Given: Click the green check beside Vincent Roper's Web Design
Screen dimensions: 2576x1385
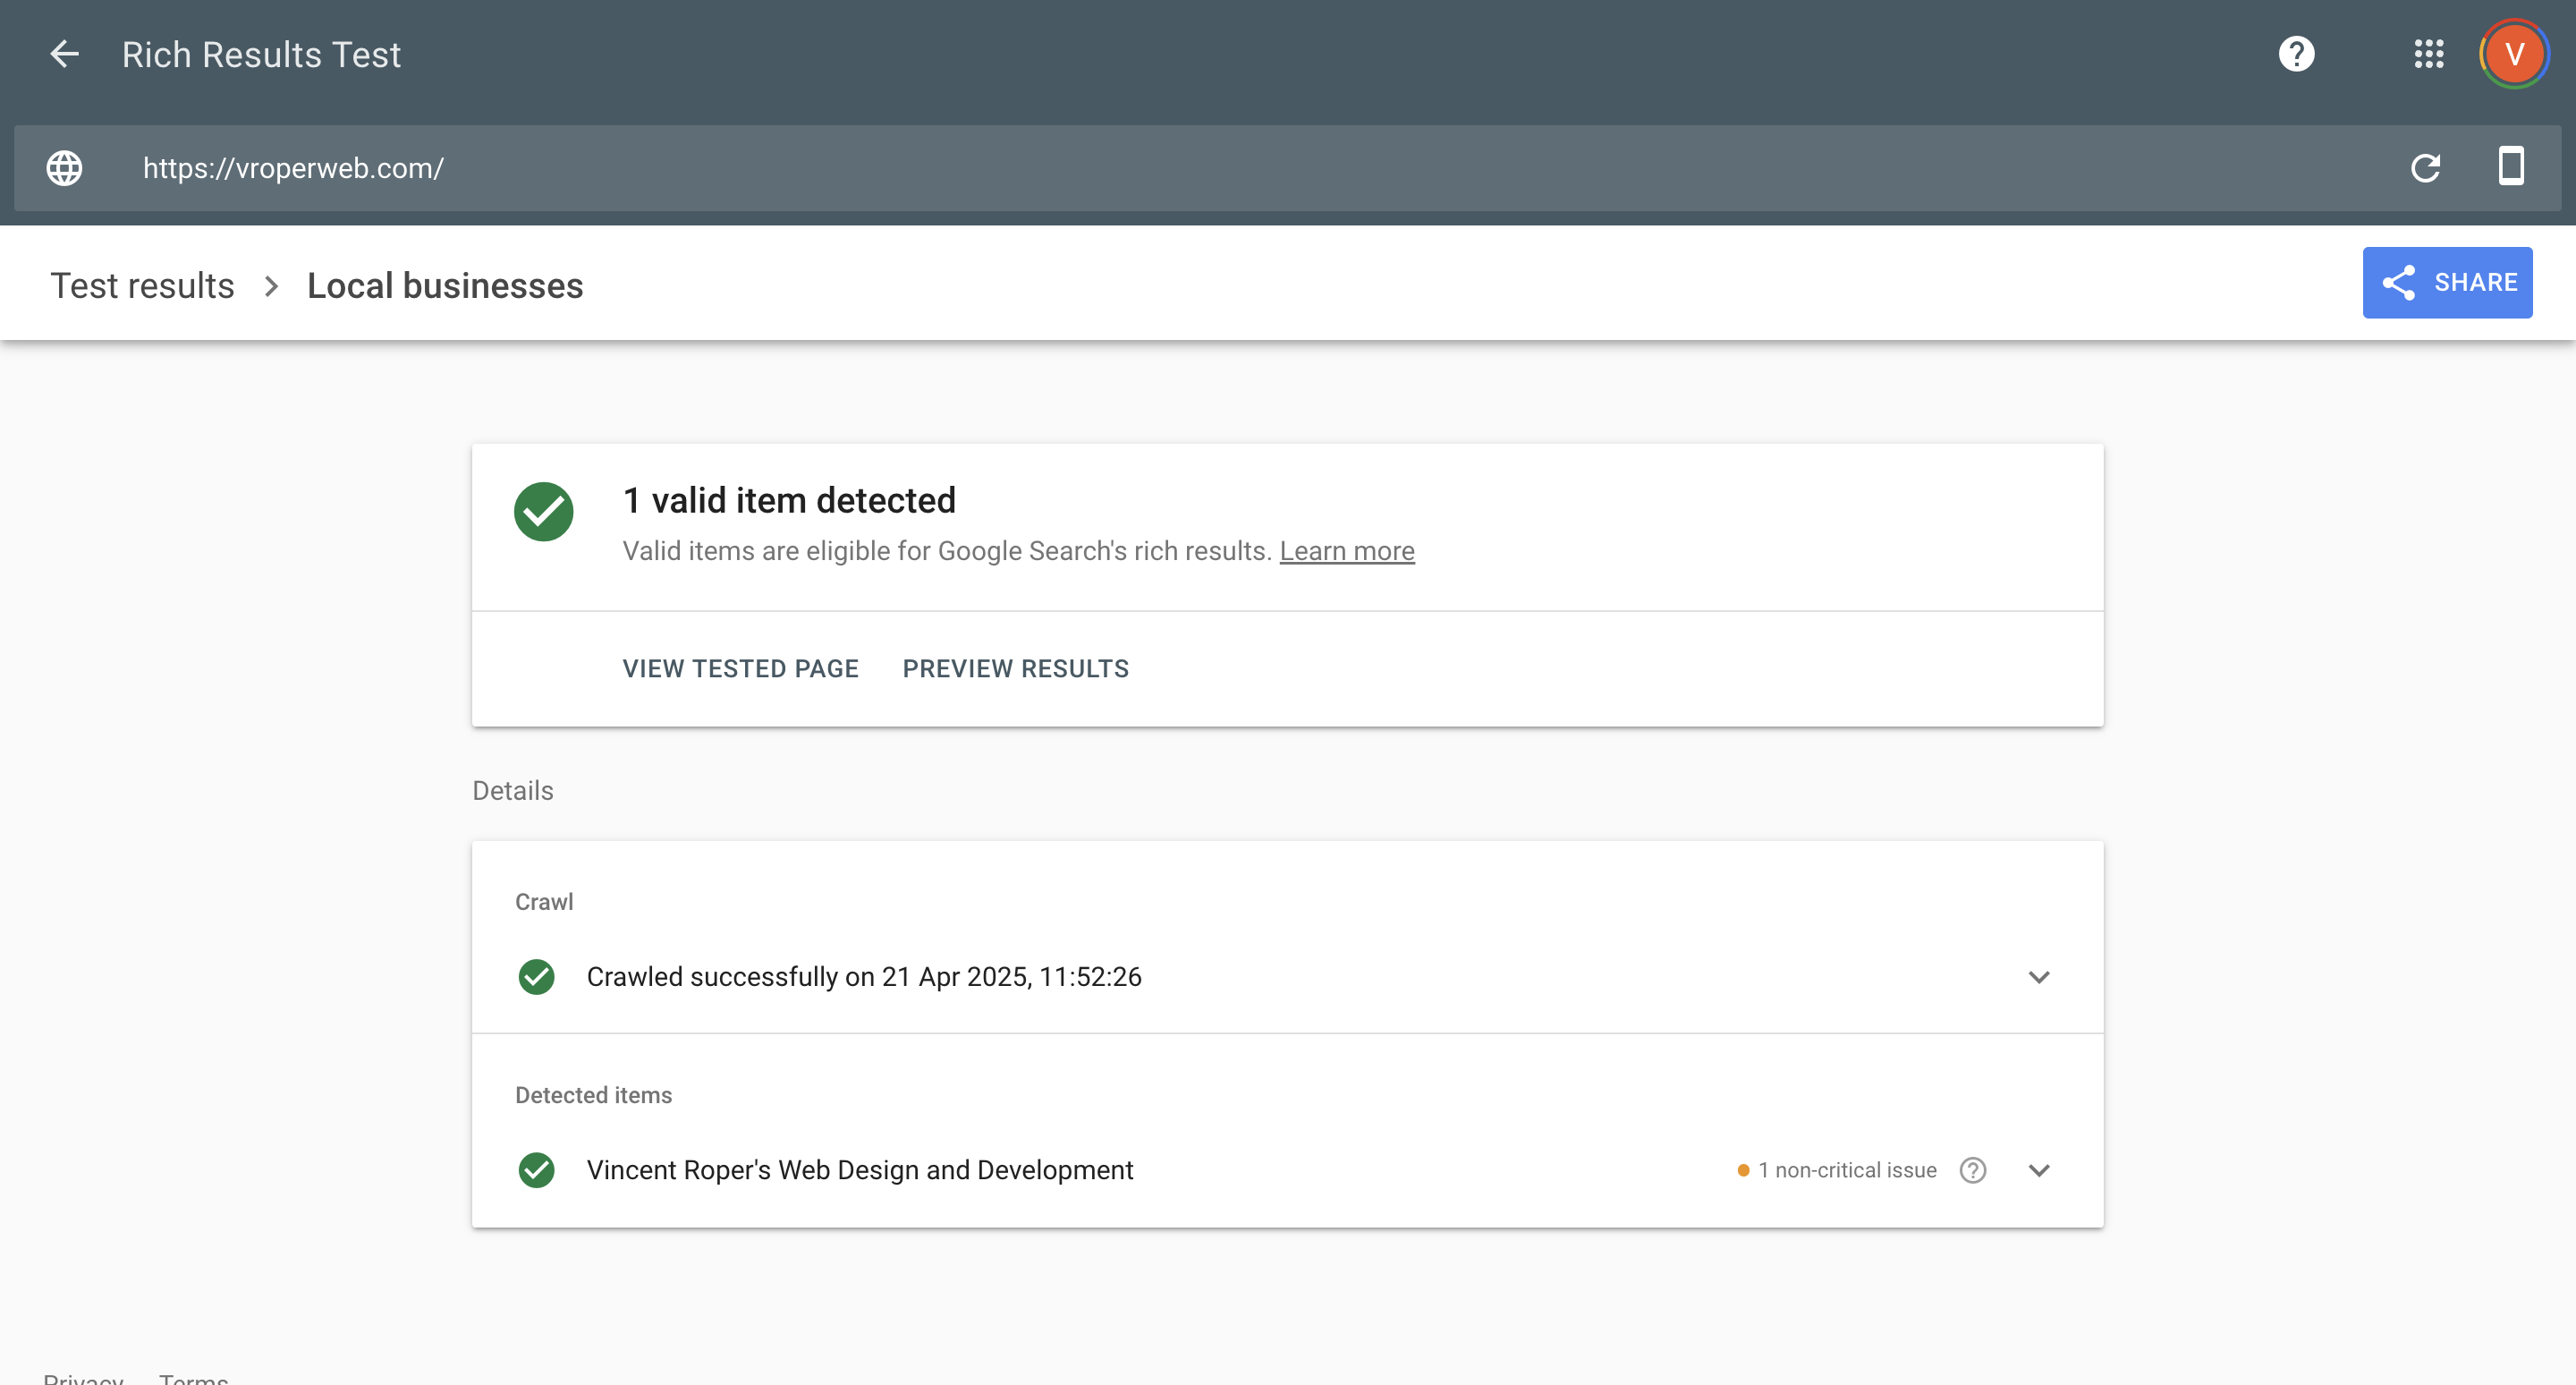Looking at the screenshot, I should [537, 1170].
